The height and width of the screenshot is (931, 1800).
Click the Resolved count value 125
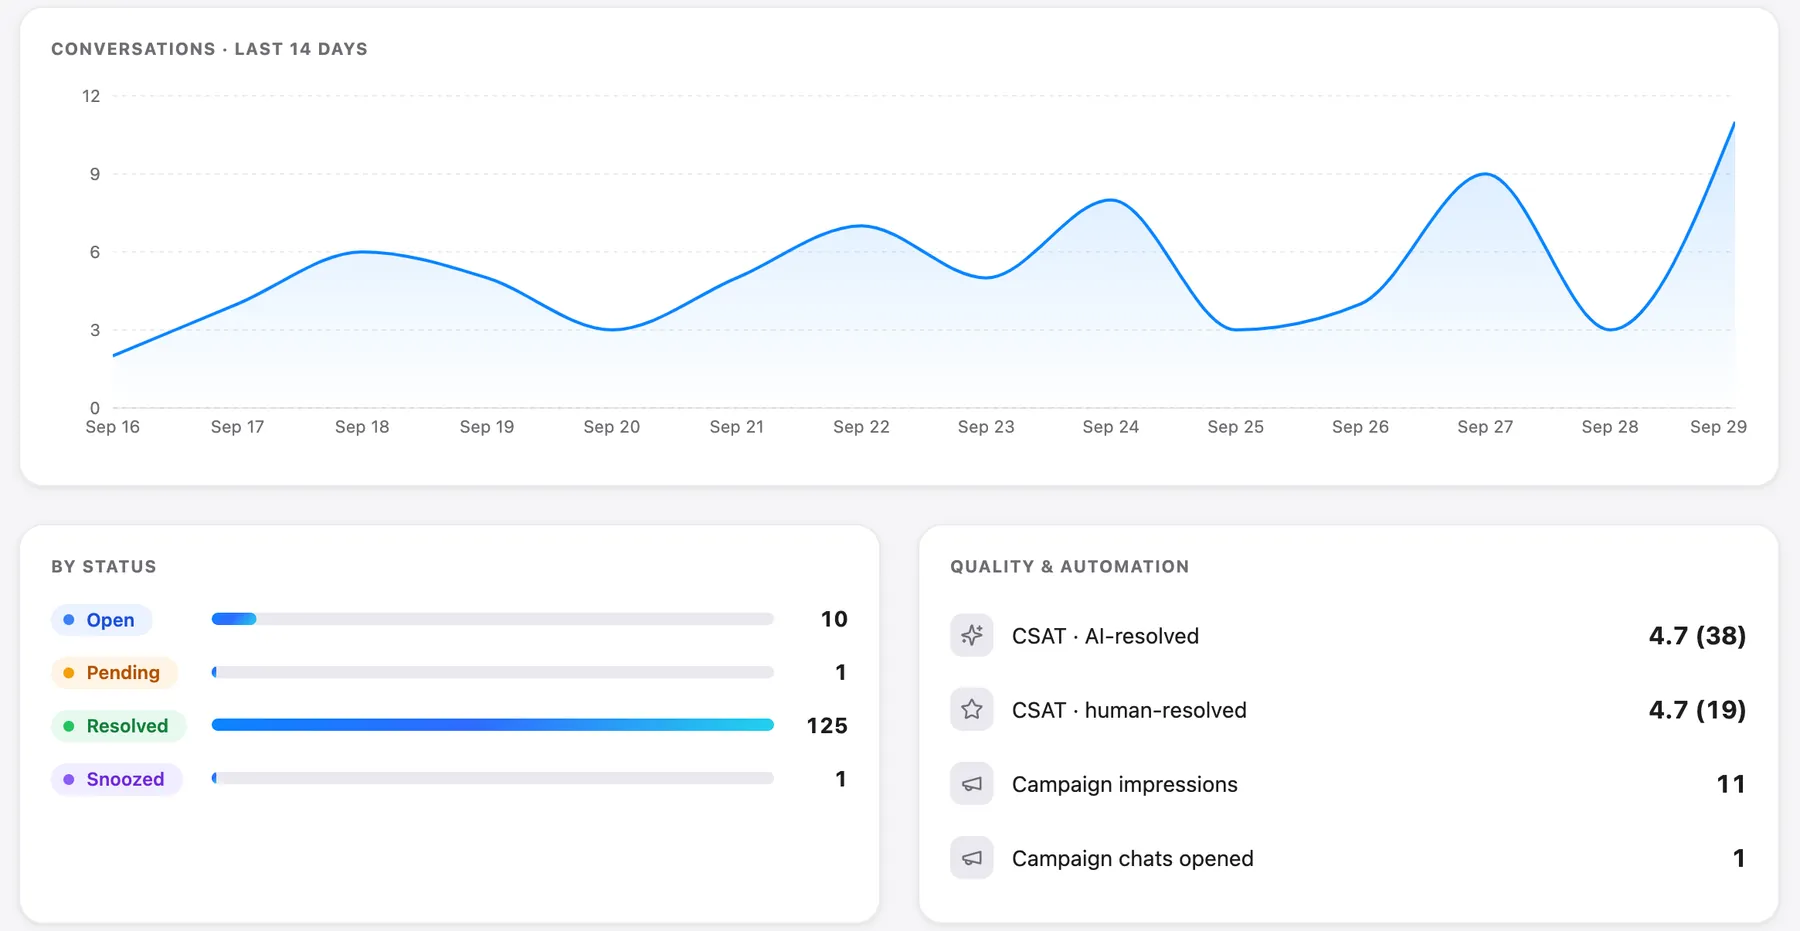827,725
